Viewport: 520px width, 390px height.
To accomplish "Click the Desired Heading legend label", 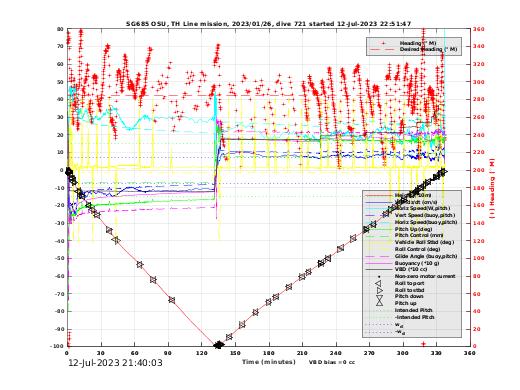I will coord(429,49).
